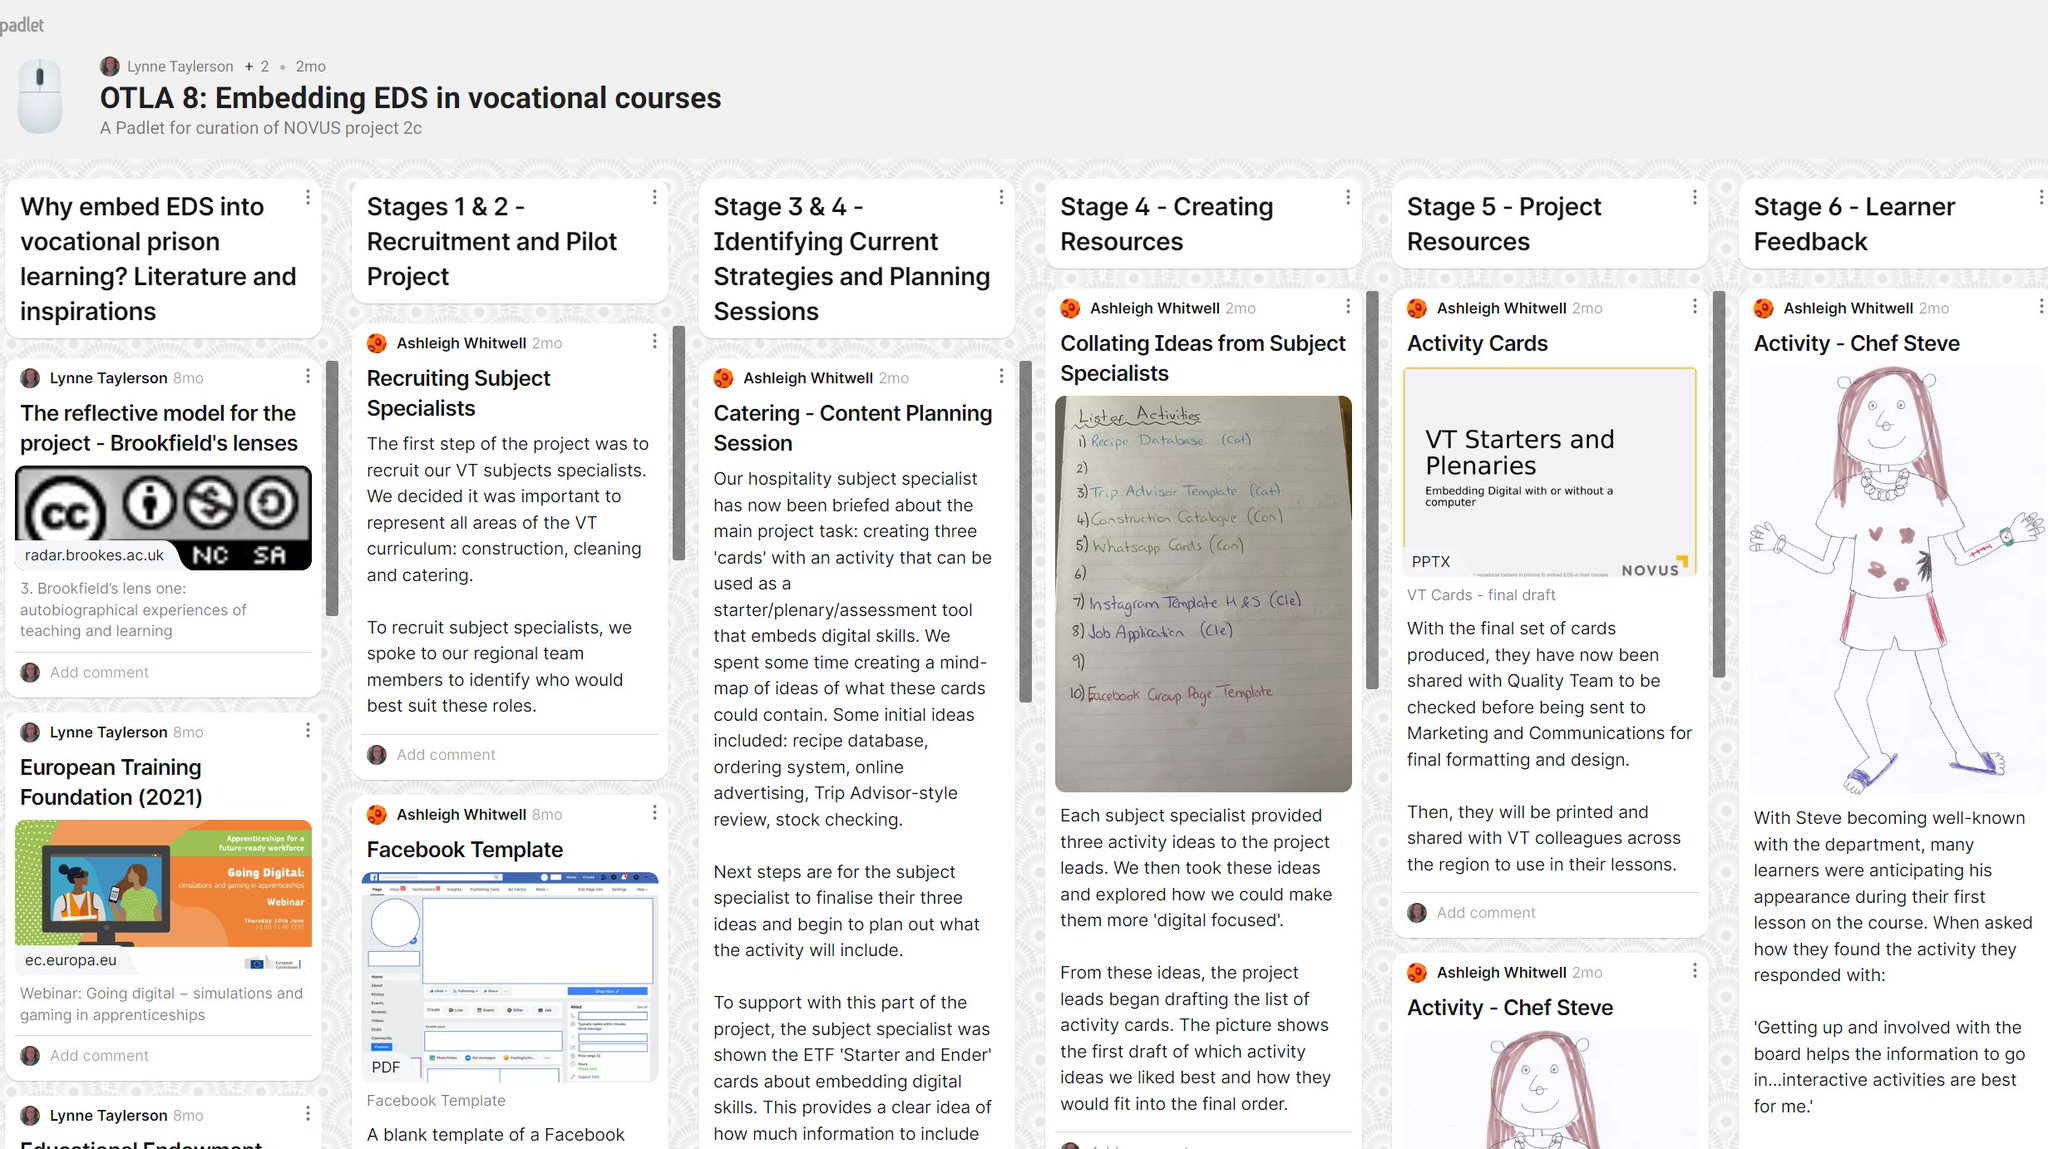Click the three-dot icon on the Facebook Template post

(x=654, y=813)
